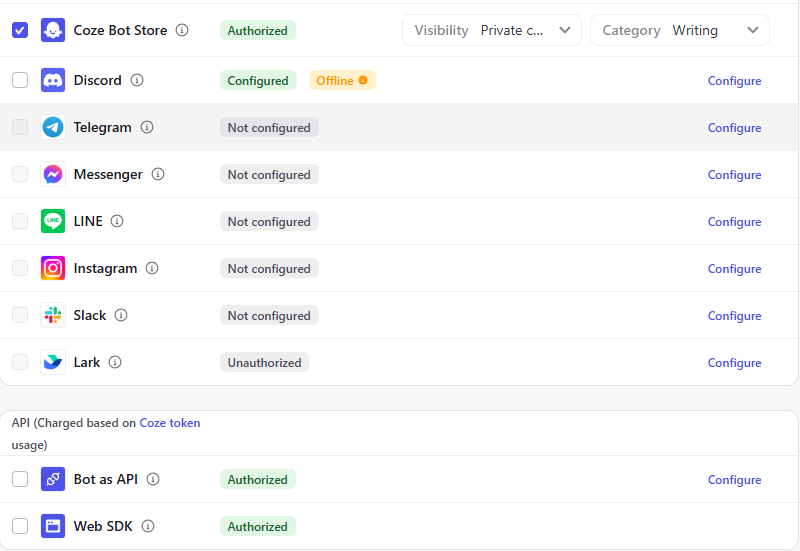800x551 pixels.
Task: Open info icon beside Instagram
Action: pos(152,268)
